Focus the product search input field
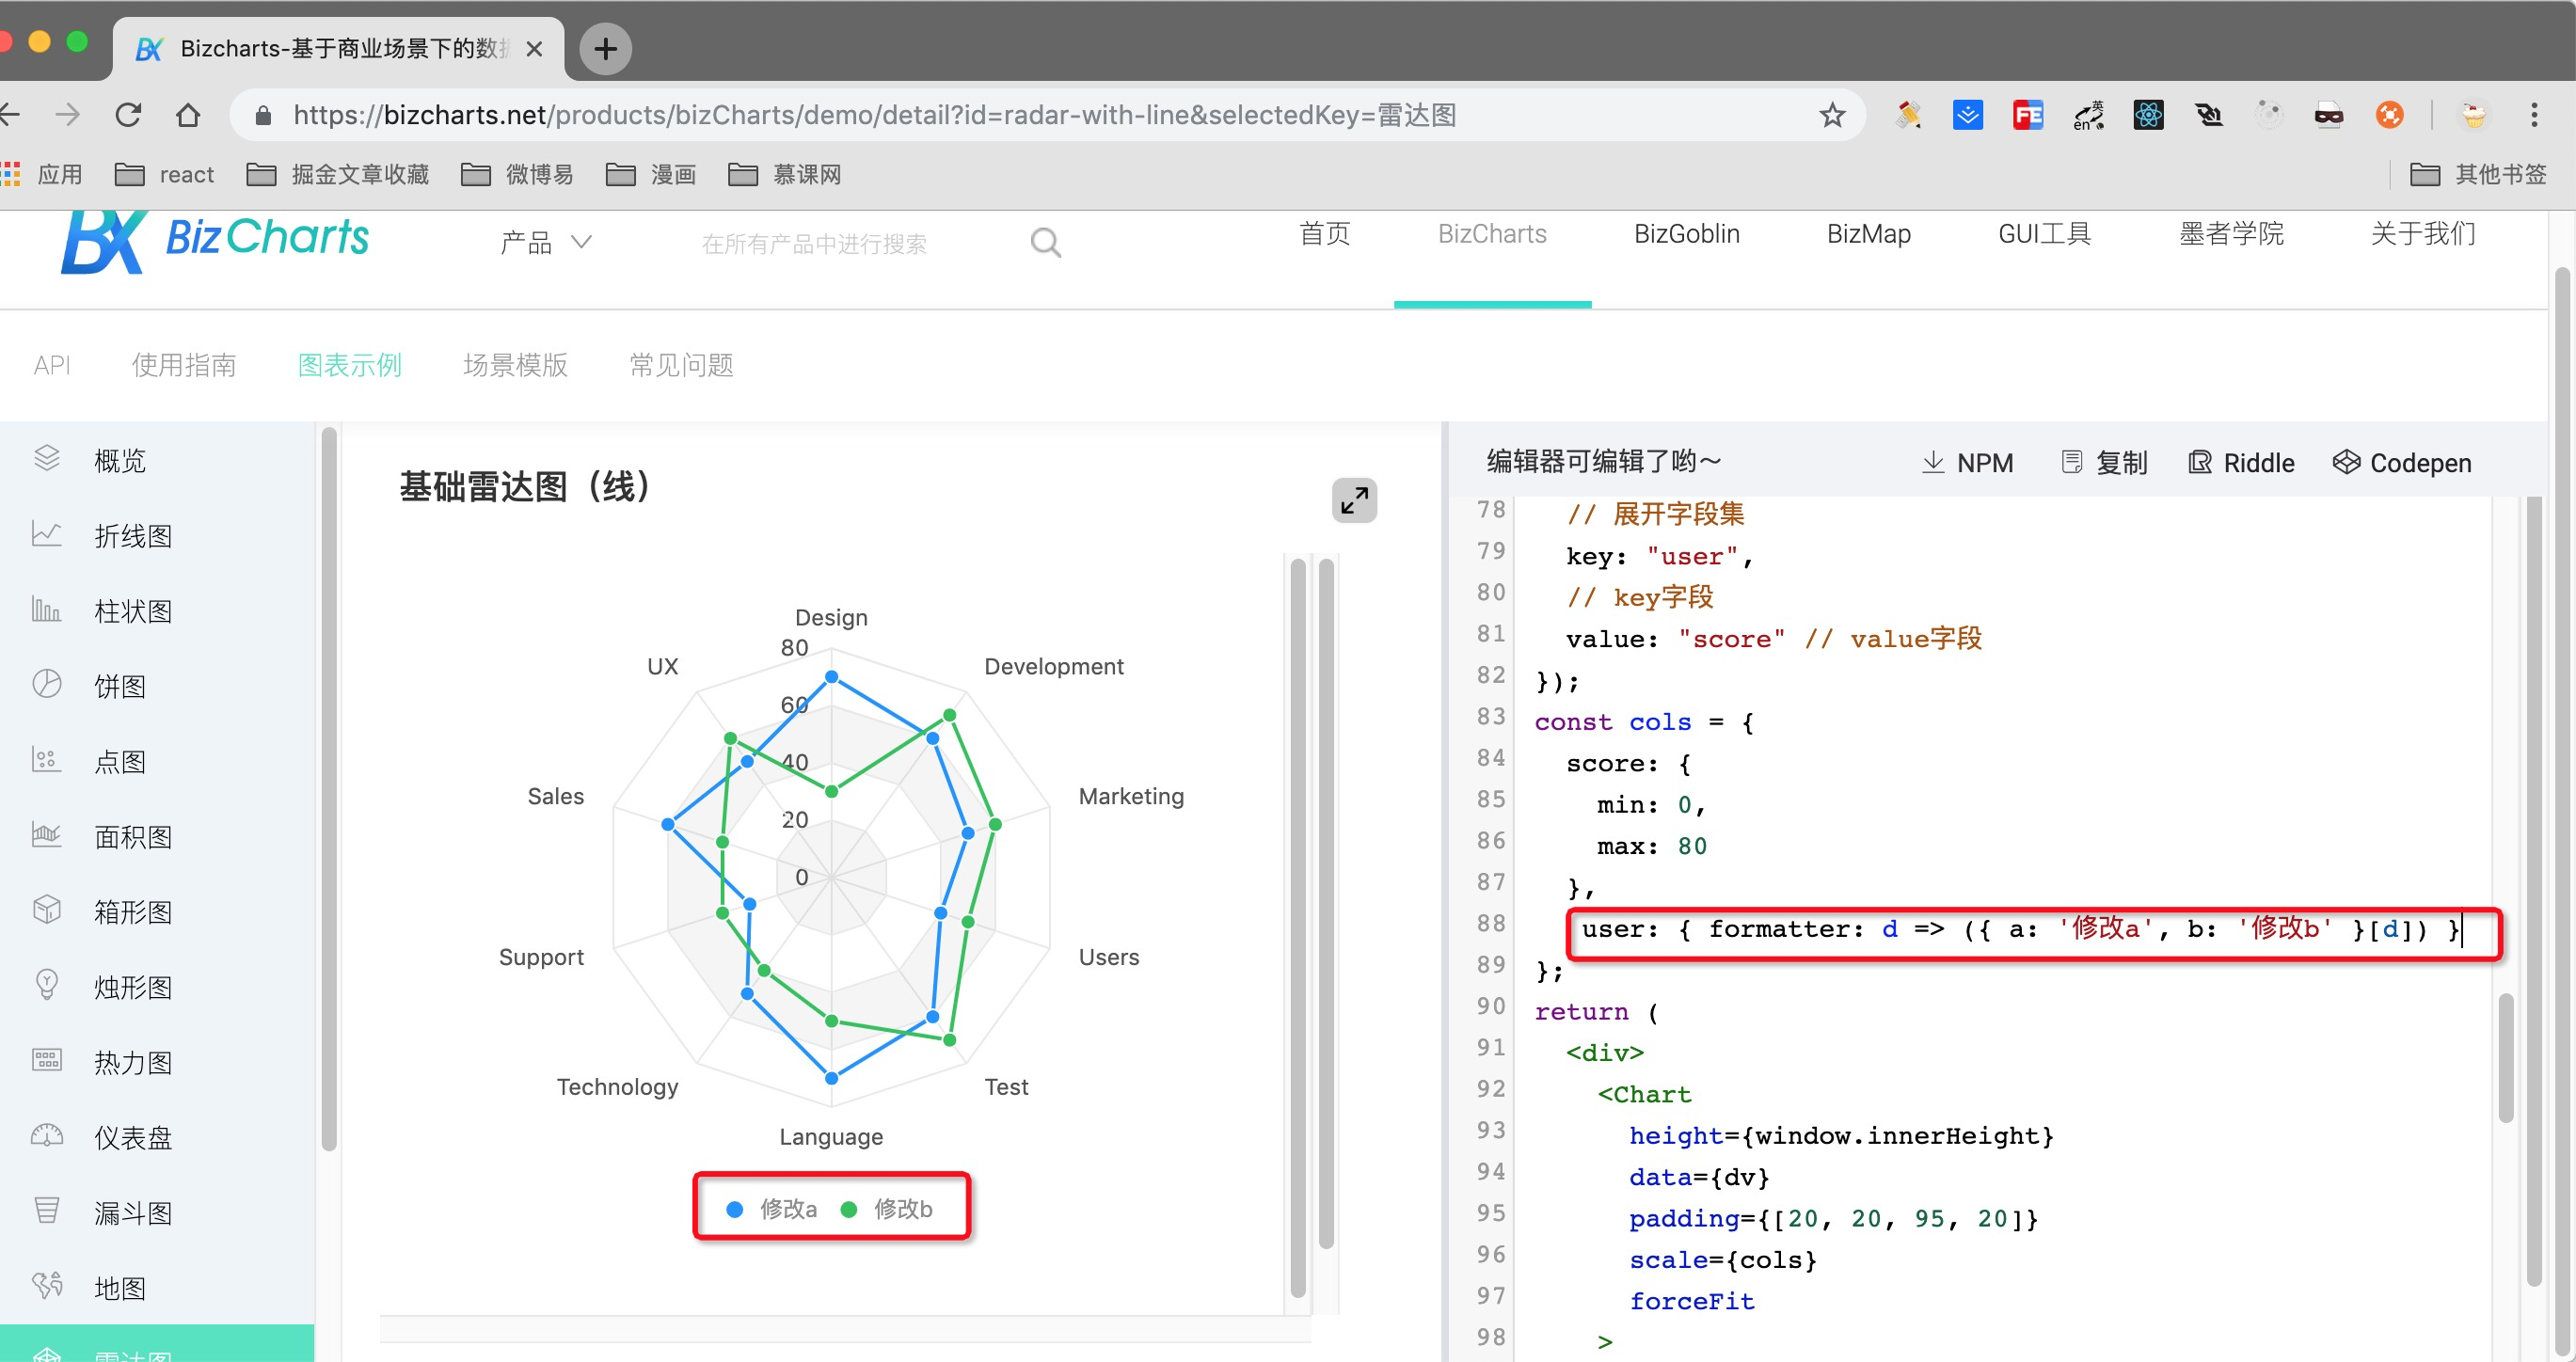Screen dimensions: 2576x1362 (814, 244)
